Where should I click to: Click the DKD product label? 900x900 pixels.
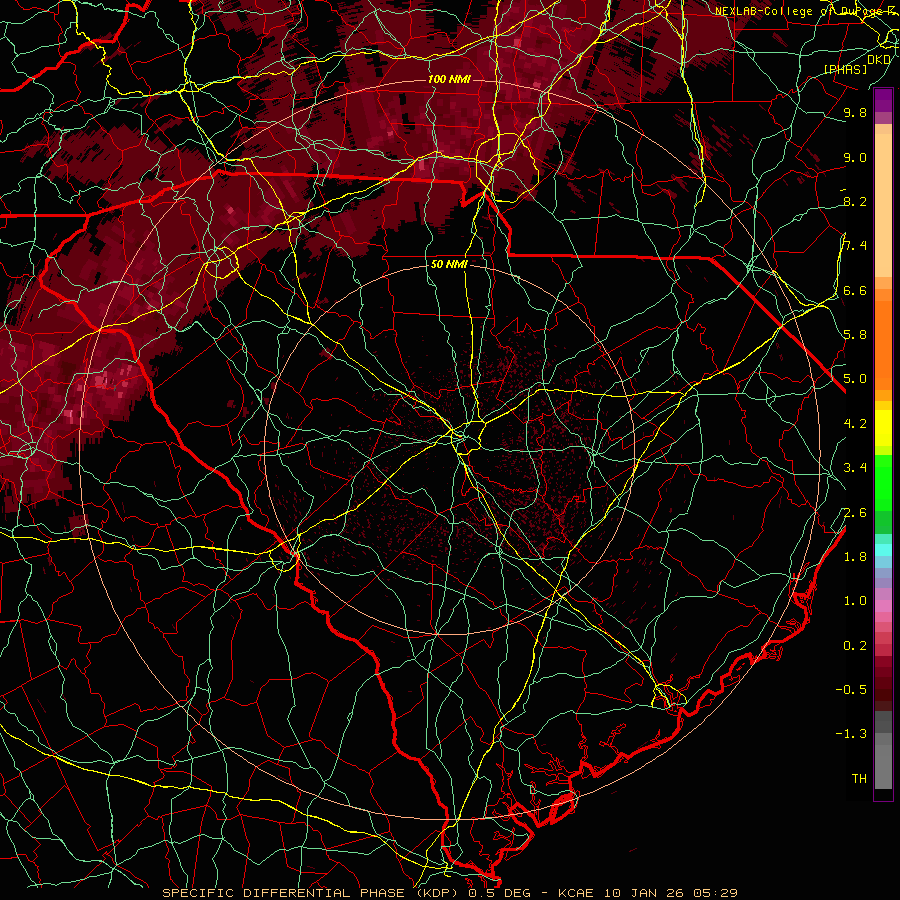[x=879, y=59]
